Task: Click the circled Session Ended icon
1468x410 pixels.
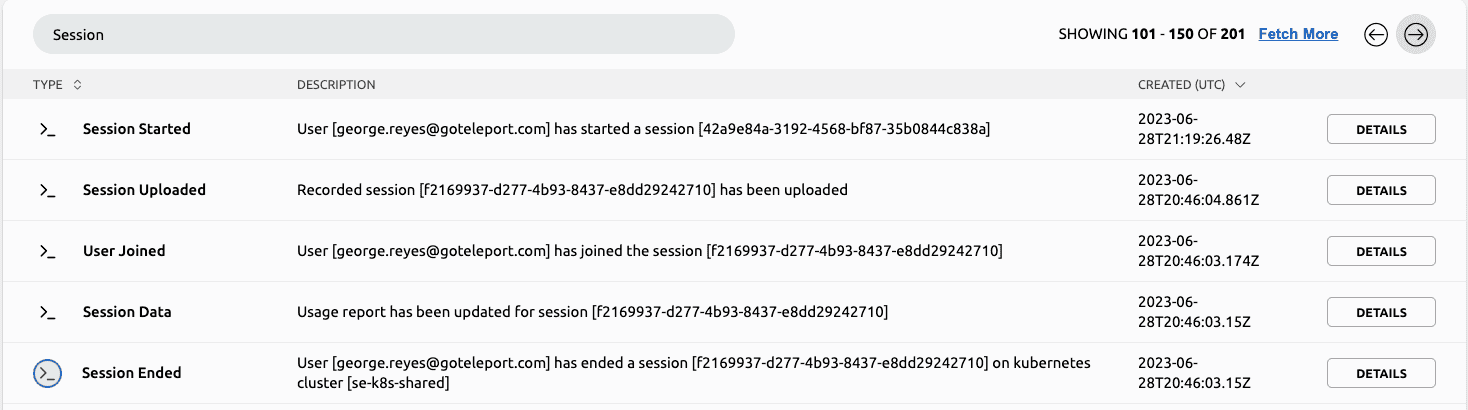Action: coord(47,373)
